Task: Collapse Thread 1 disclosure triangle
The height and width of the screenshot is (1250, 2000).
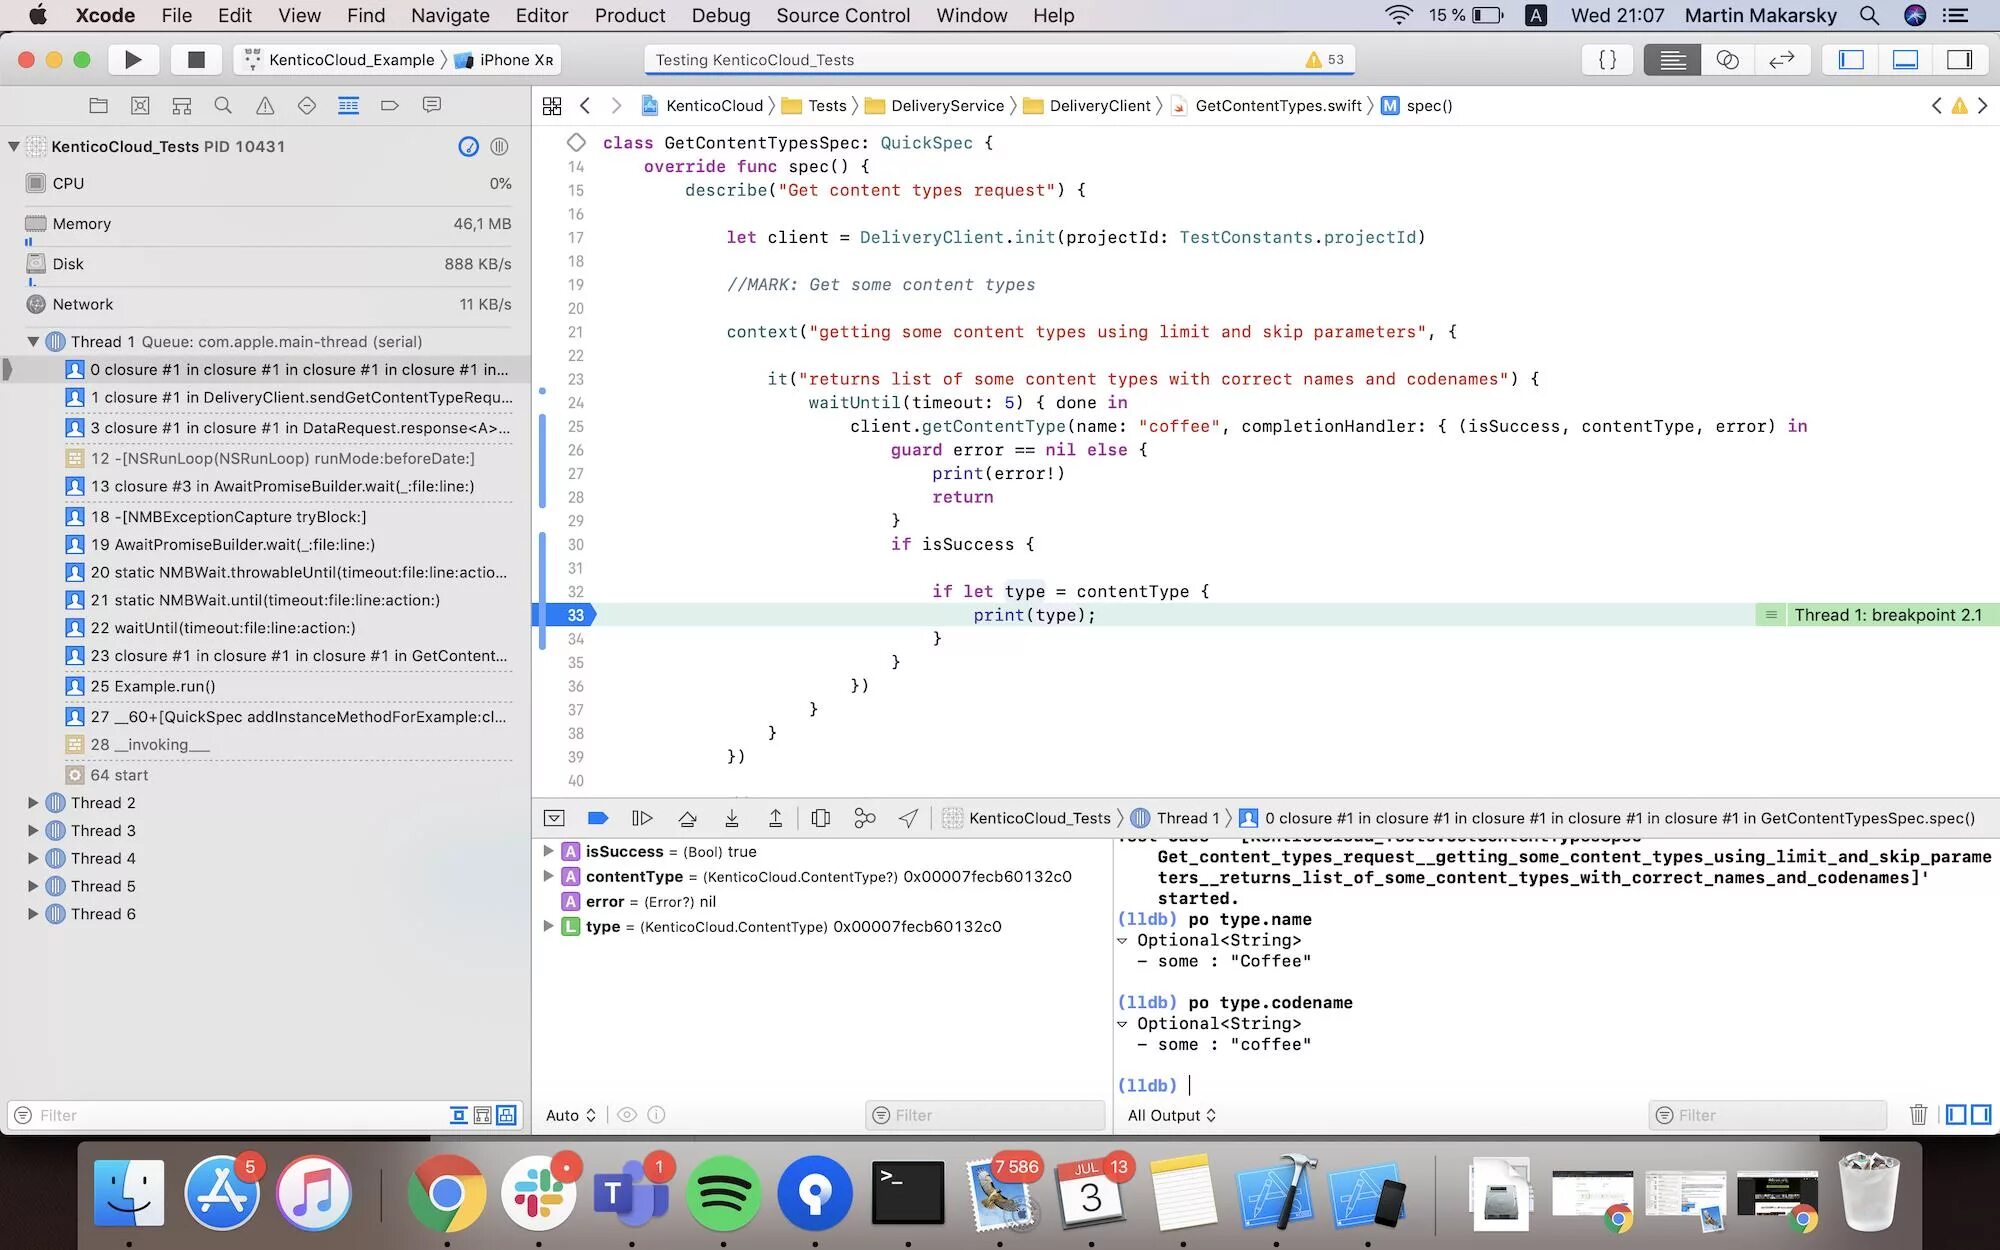Action: [x=33, y=342]
